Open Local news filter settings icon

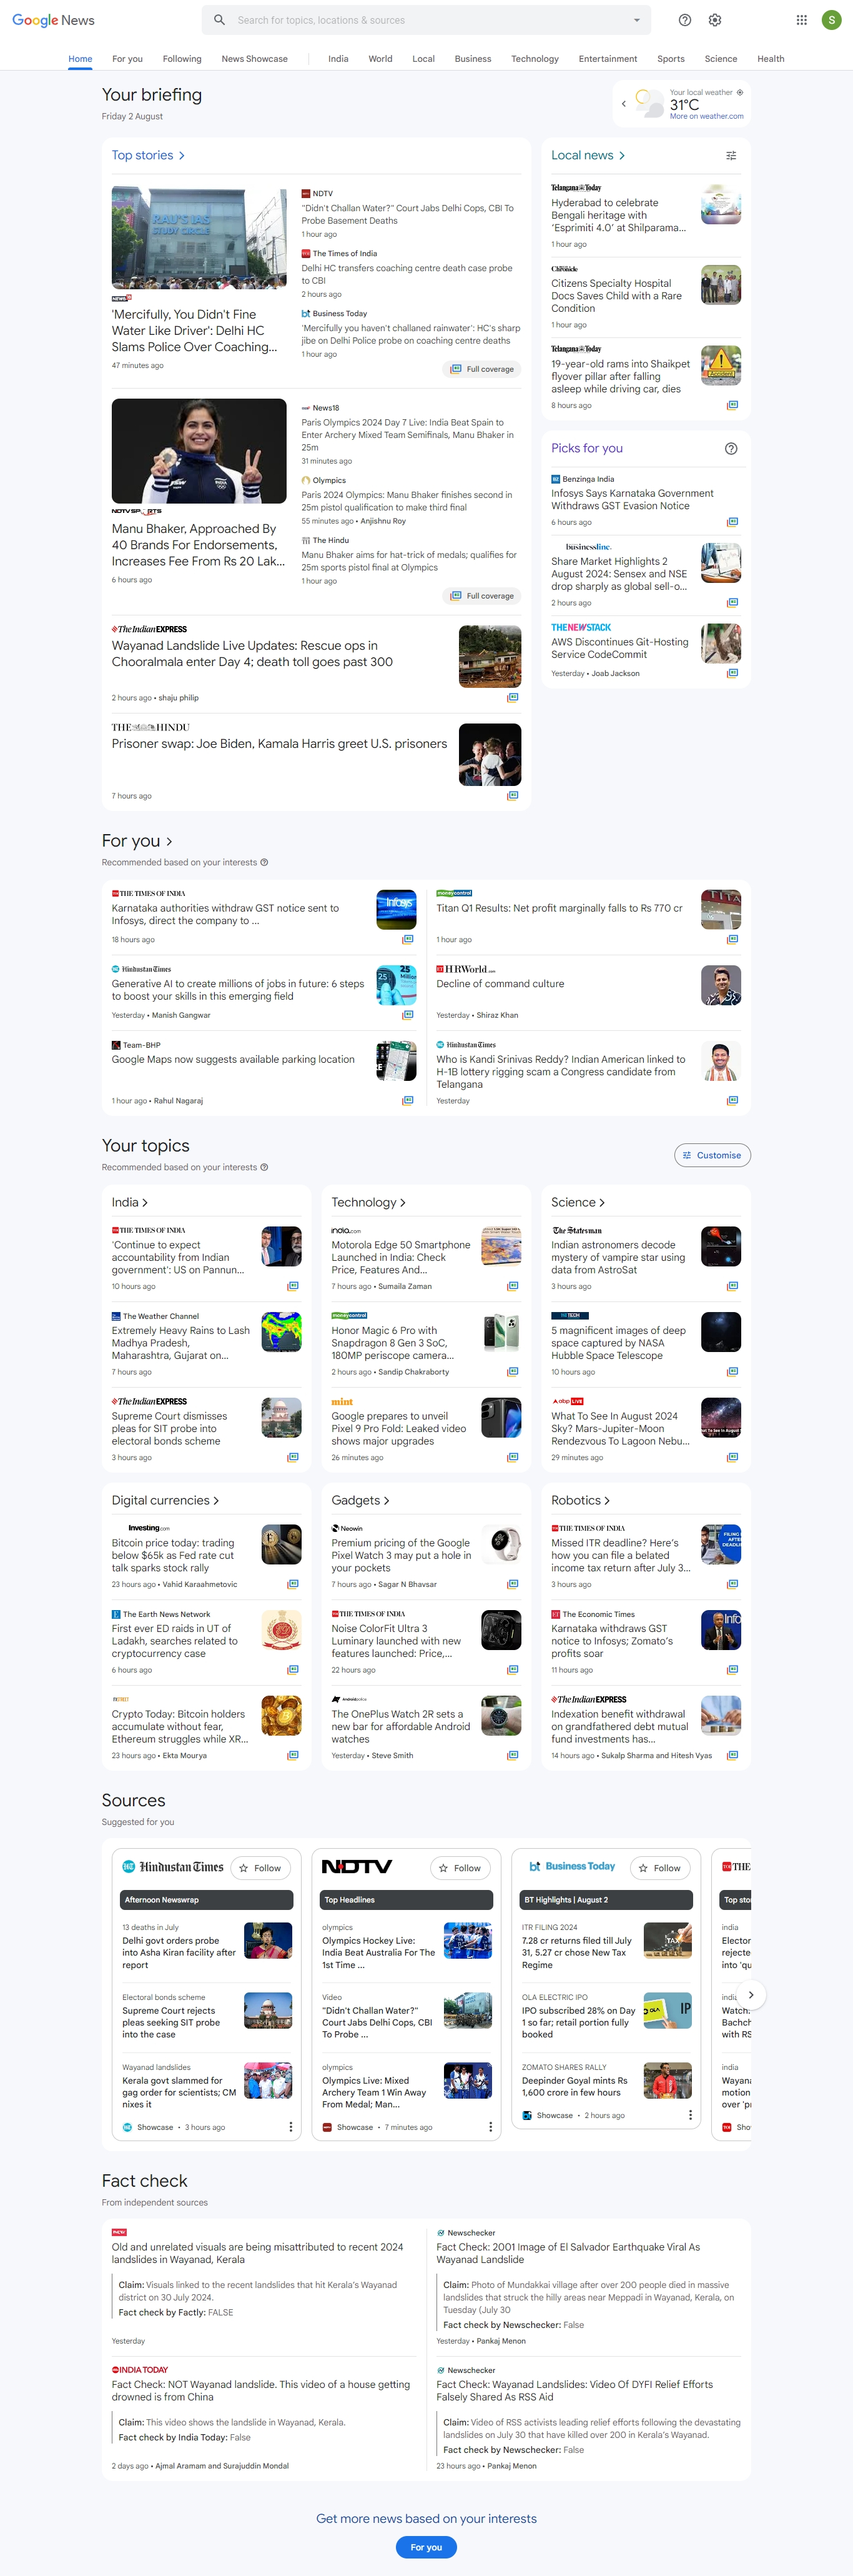[x=731, y=155]
